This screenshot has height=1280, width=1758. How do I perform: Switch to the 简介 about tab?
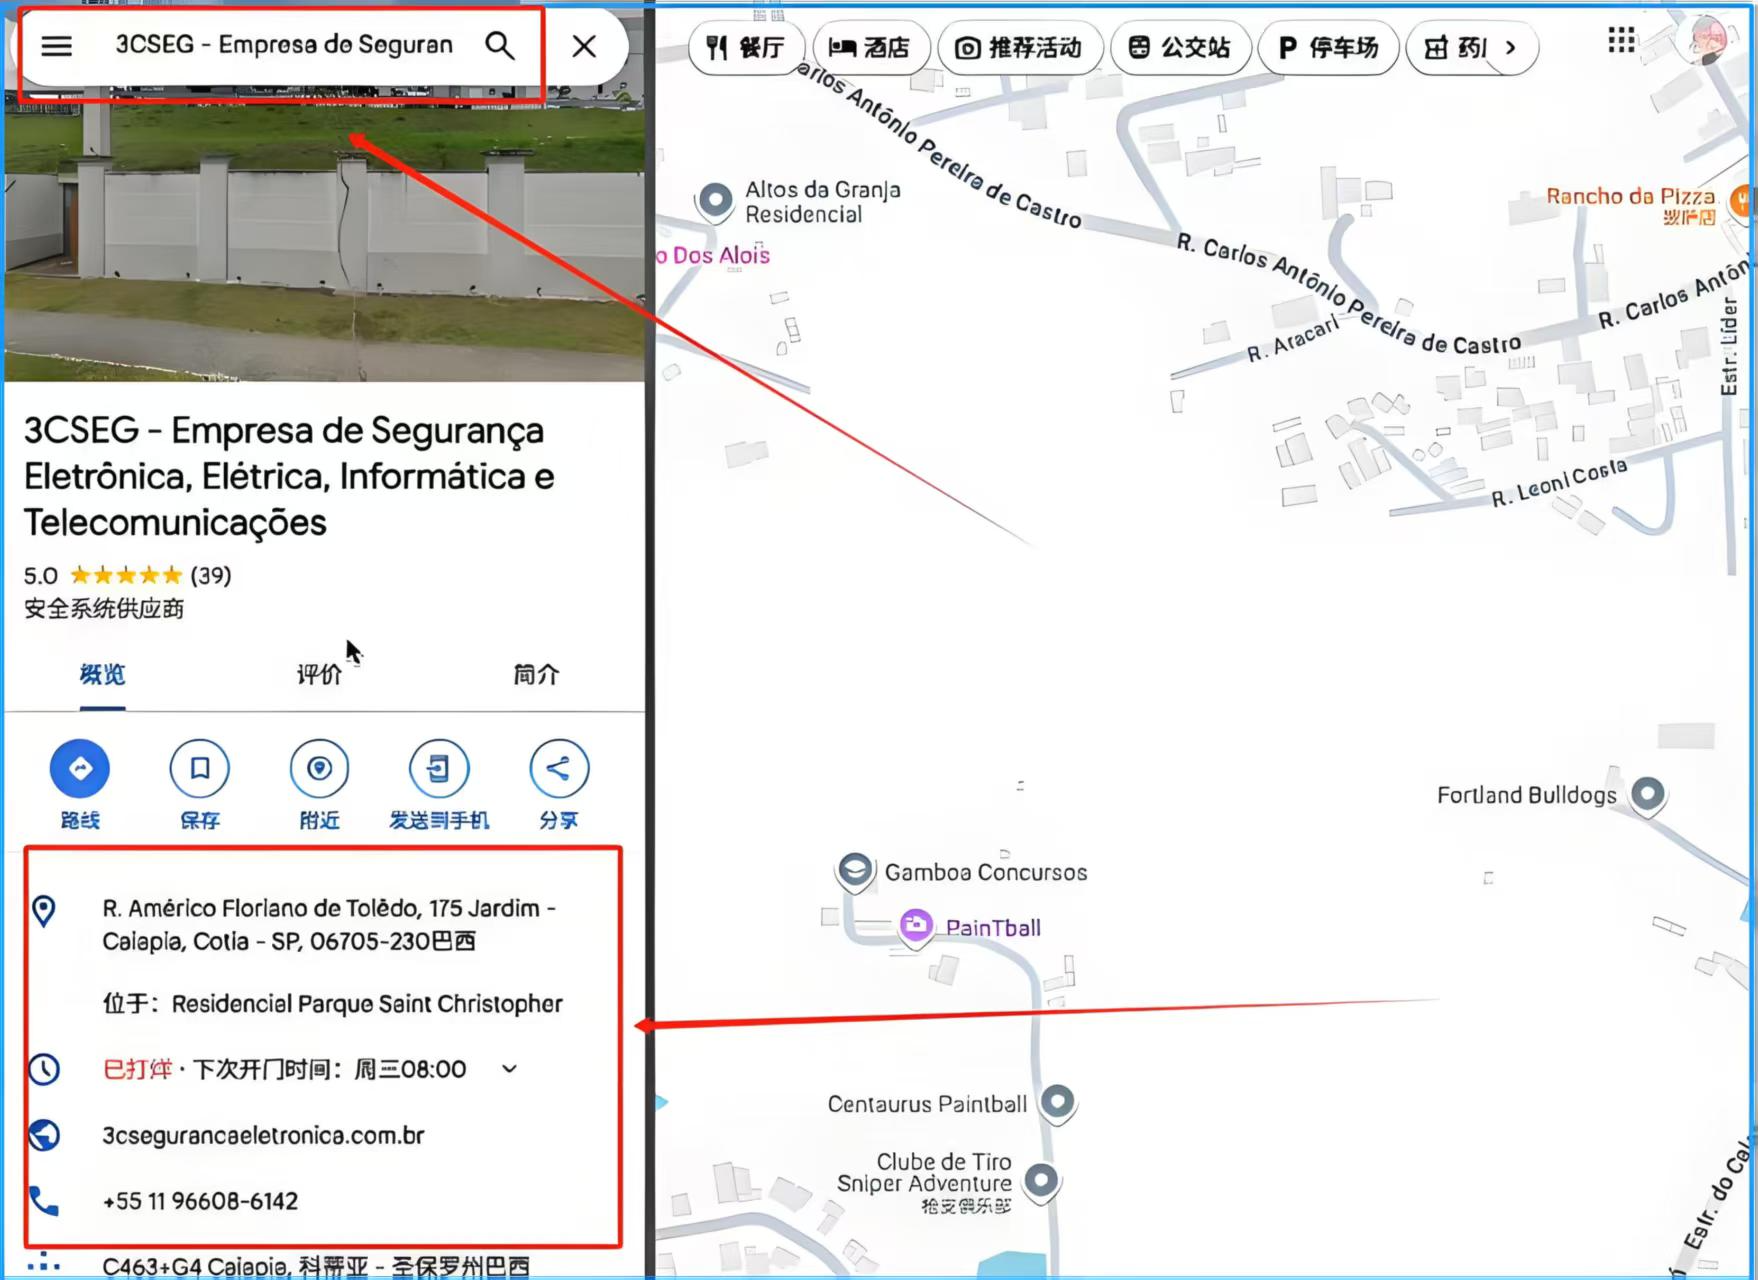coord(536,675)
